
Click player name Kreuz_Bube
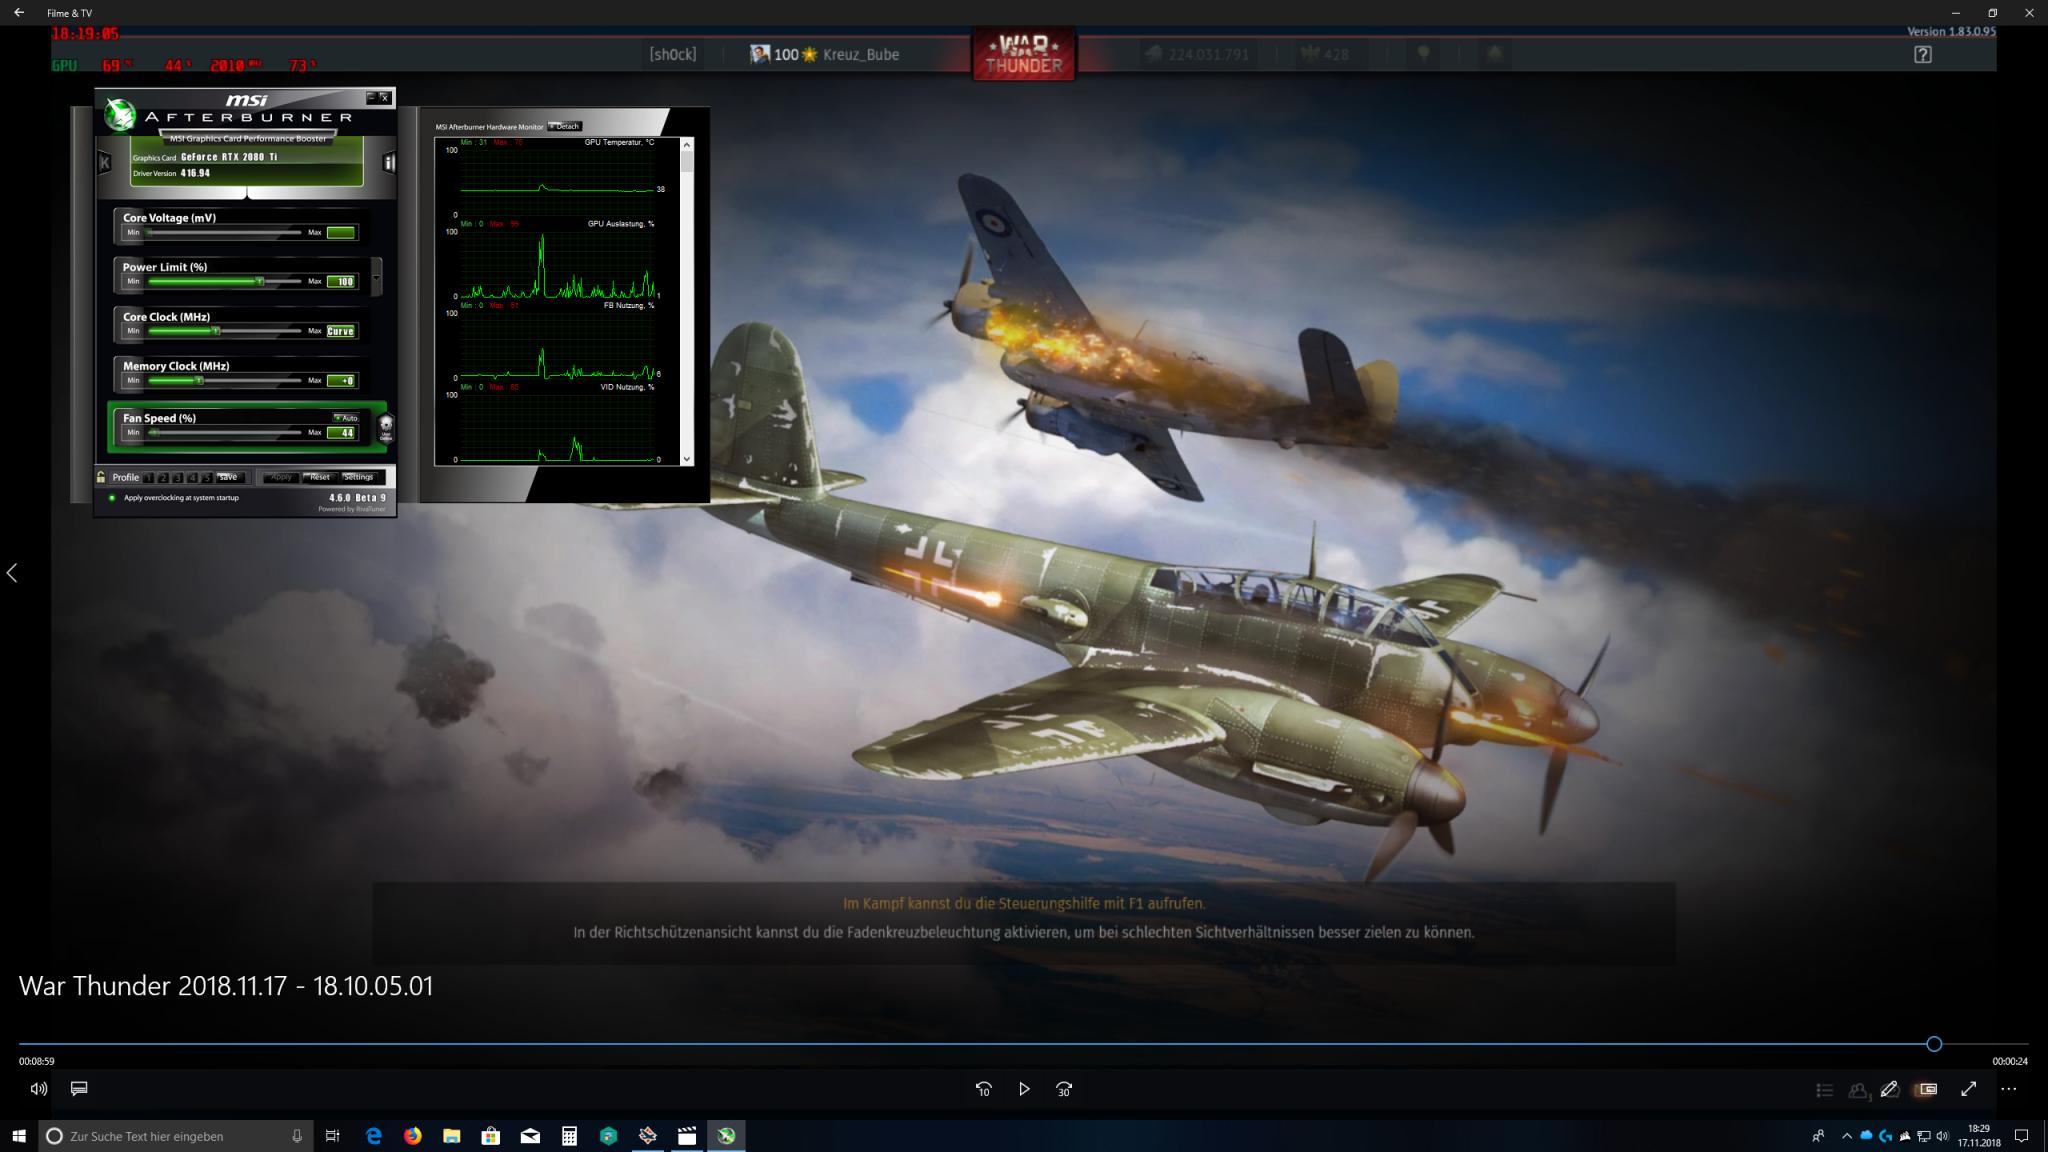(861, 55)
